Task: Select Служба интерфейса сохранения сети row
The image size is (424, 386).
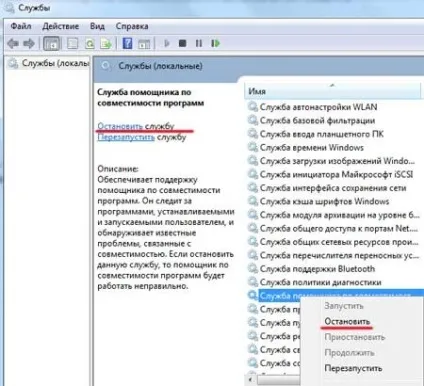Action: point(327,188)
